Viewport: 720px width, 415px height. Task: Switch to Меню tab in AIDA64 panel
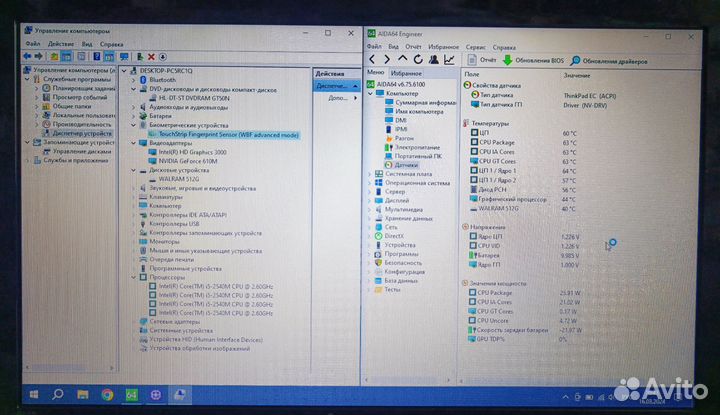pyautogui.click(x=376, y=73)
